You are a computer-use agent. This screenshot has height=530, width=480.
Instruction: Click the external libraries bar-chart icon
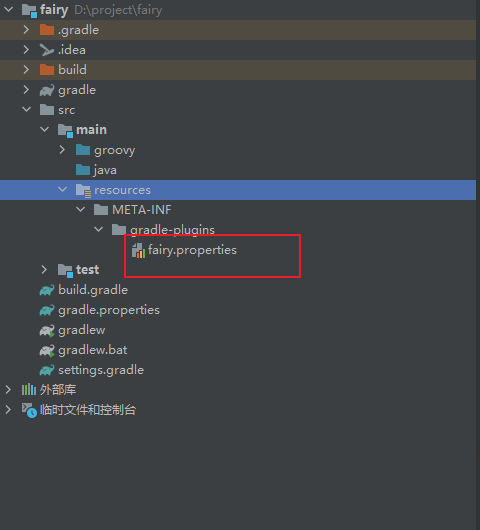pos(29,390)
